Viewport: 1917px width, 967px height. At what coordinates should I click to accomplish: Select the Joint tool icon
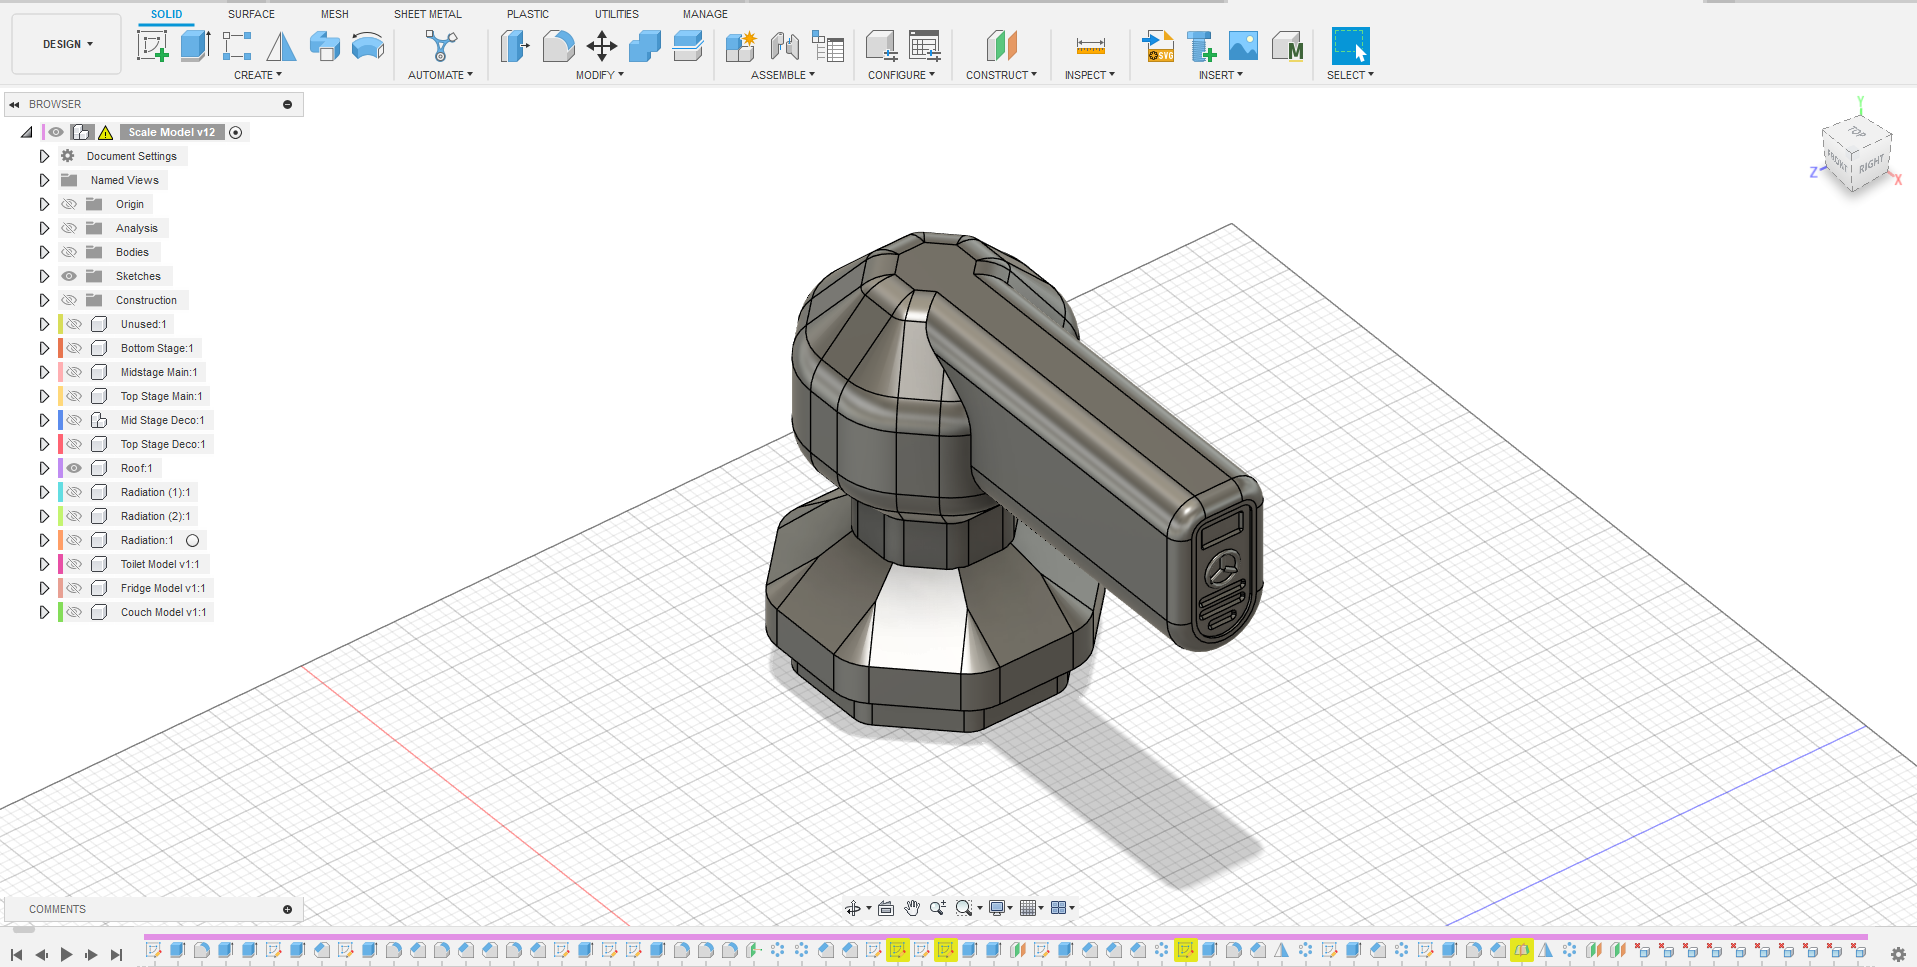pyautogui.click(x=784, y=46)
